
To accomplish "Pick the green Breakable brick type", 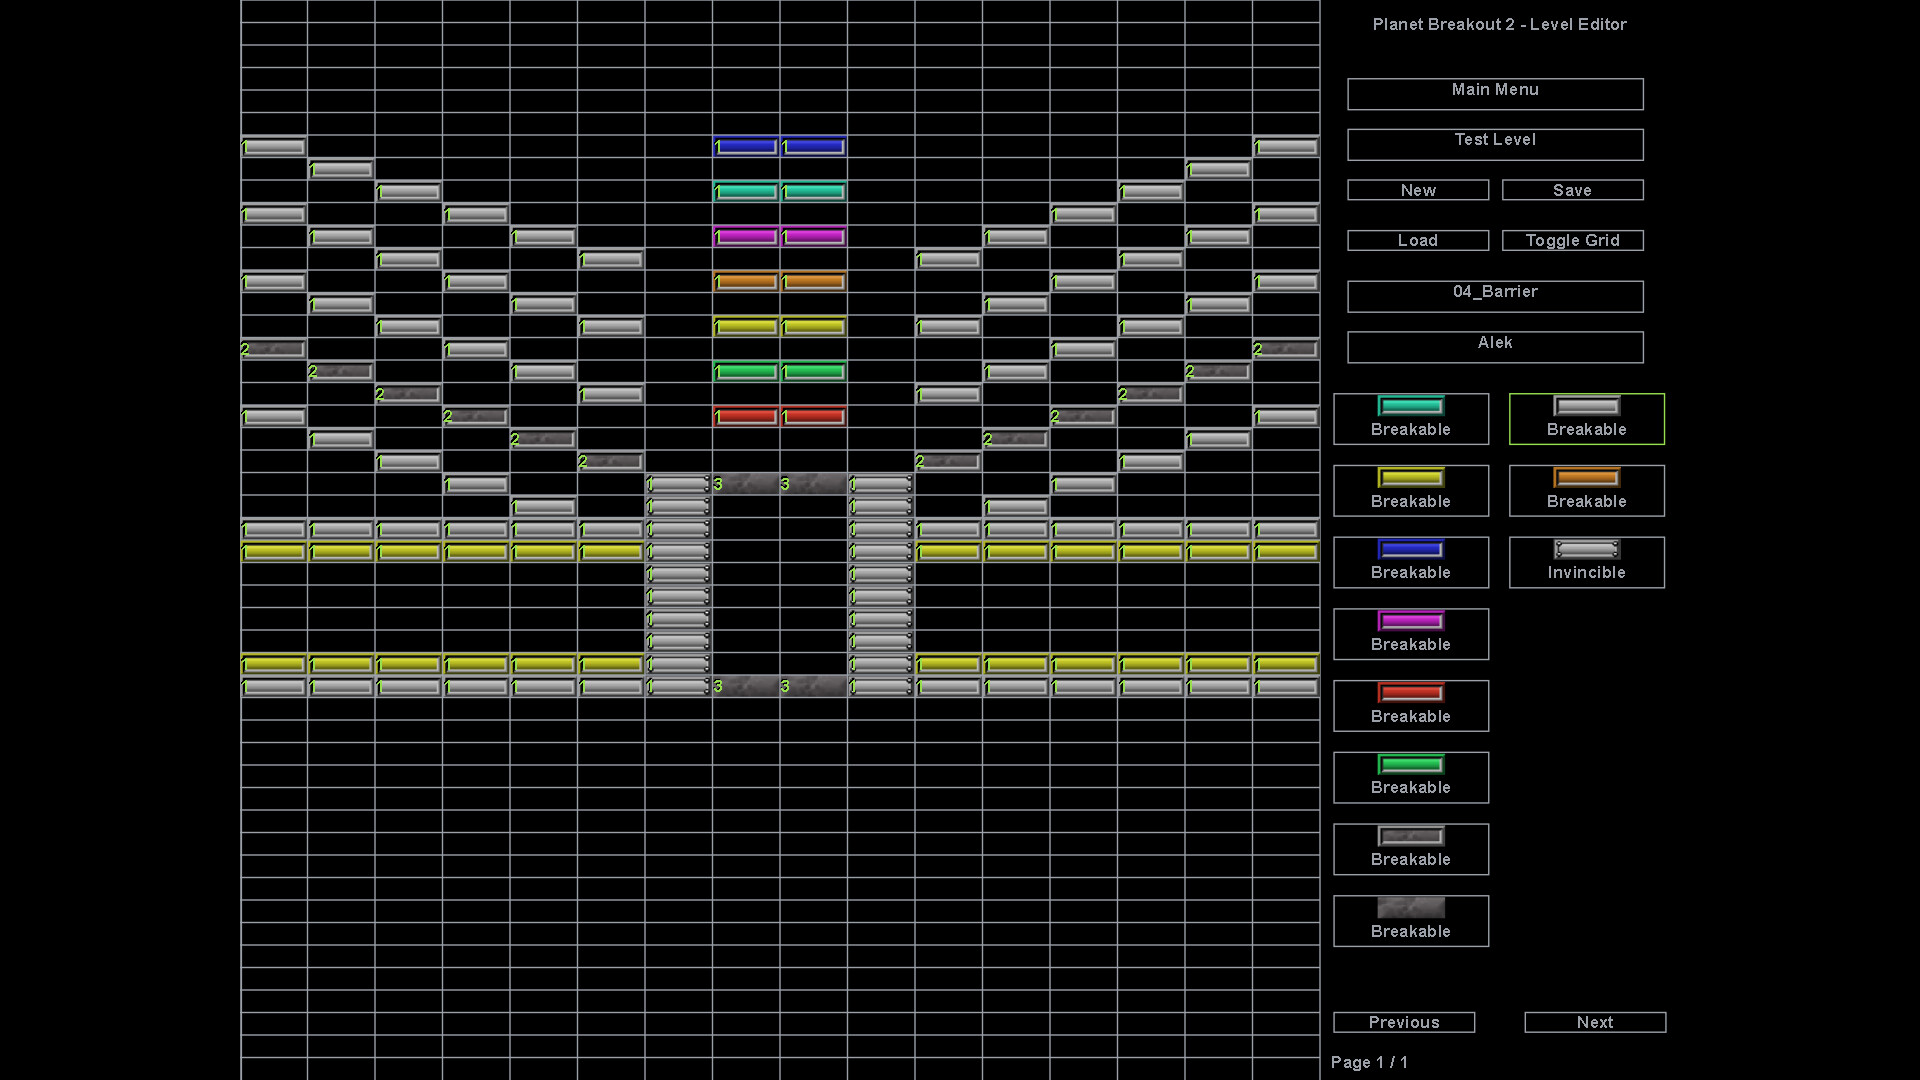I will point(1410,777).
